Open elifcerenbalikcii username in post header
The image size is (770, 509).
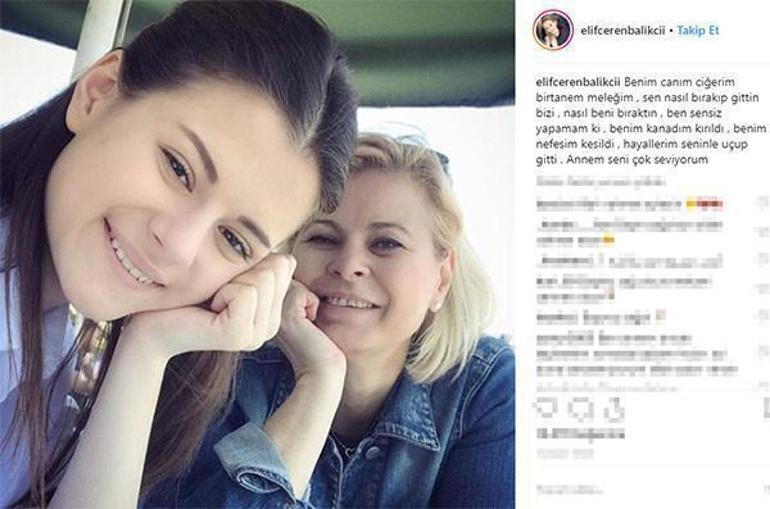(623, 30)
